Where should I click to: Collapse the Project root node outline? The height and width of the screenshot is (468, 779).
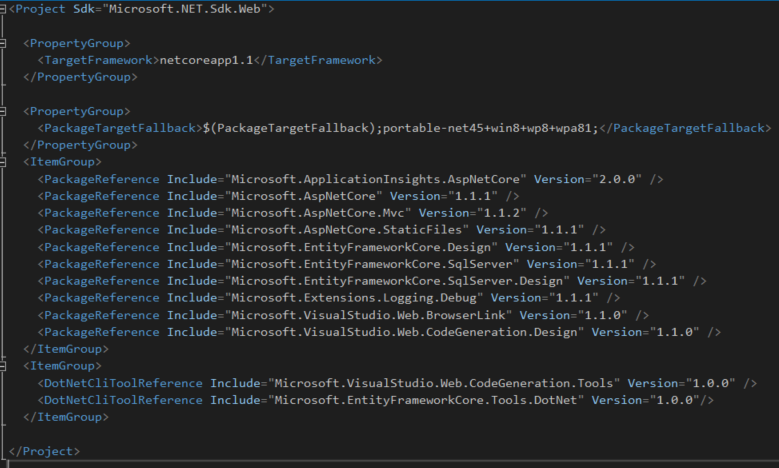(2, 9)
